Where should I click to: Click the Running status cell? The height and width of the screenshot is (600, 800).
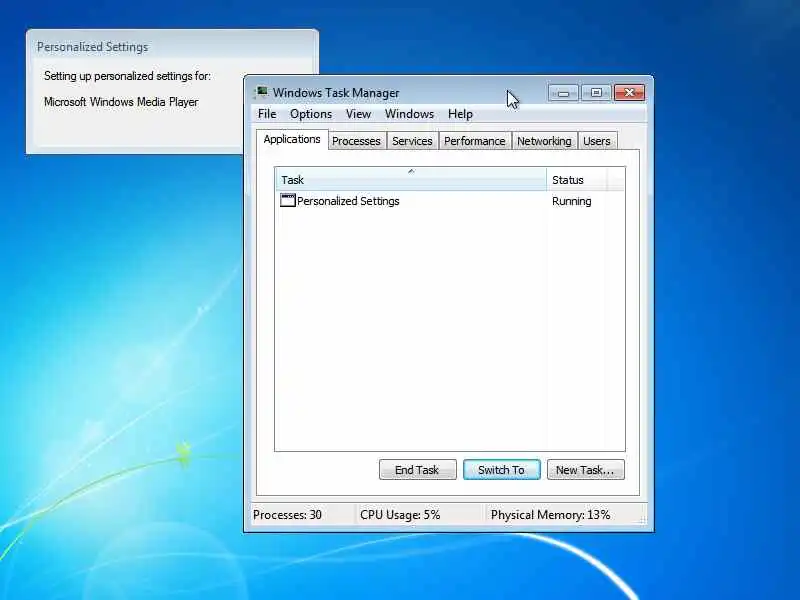(571, 201)
